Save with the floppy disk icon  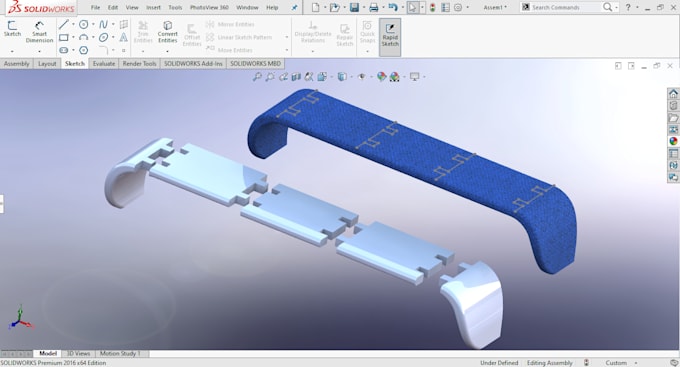(x=354, y=7)
